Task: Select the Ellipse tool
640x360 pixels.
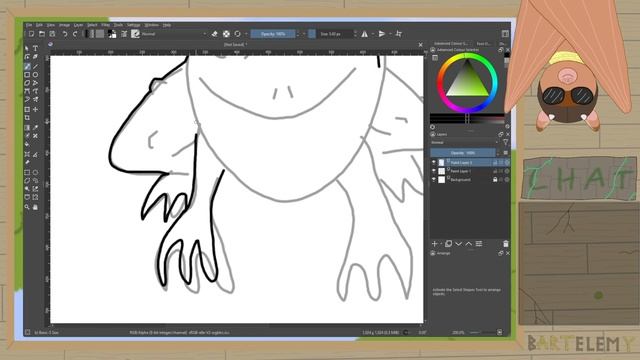Action: 36,75
